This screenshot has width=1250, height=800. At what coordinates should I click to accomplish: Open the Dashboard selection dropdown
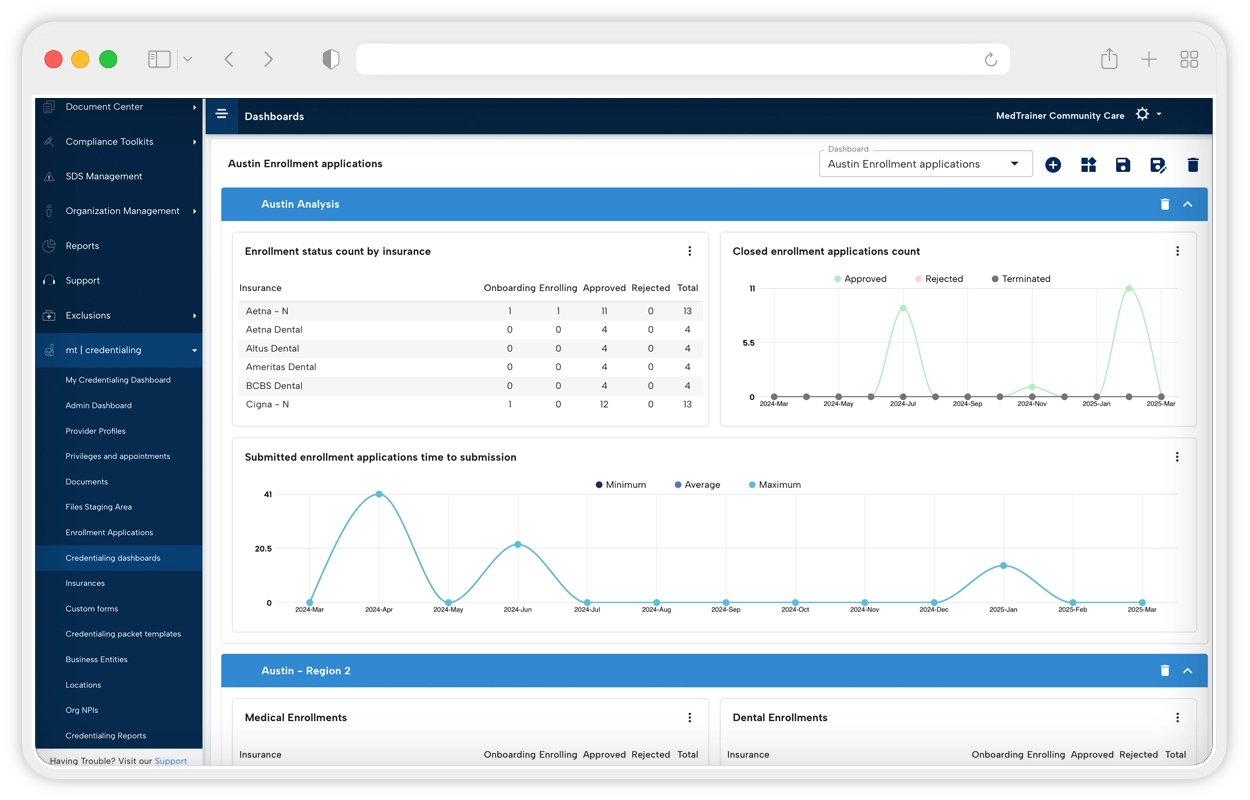pos(925,164)
